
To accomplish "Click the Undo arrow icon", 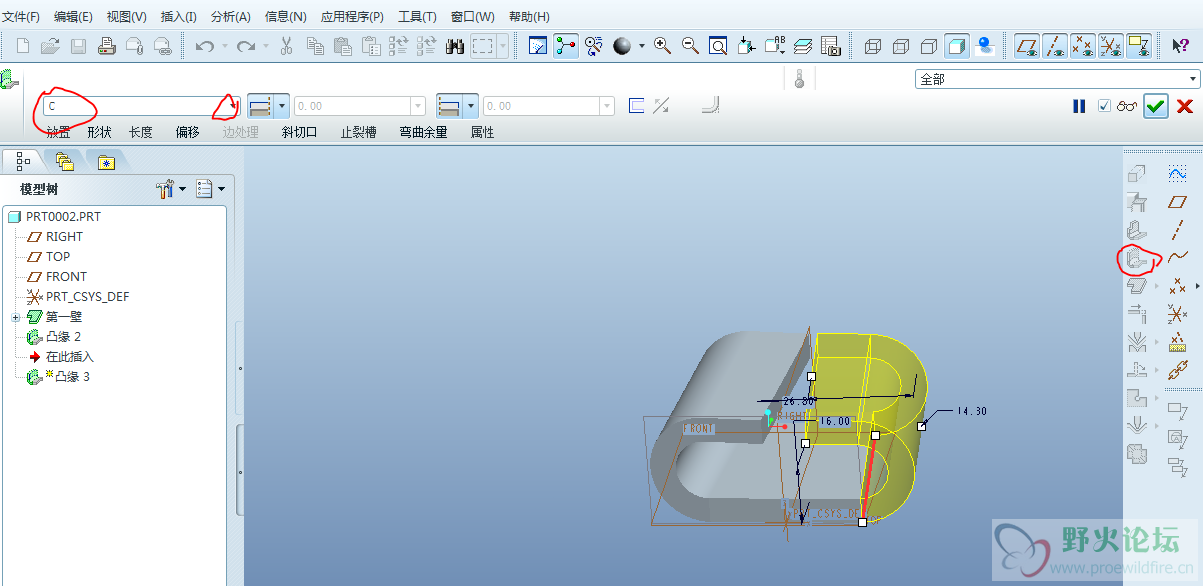I will (205, 45).
